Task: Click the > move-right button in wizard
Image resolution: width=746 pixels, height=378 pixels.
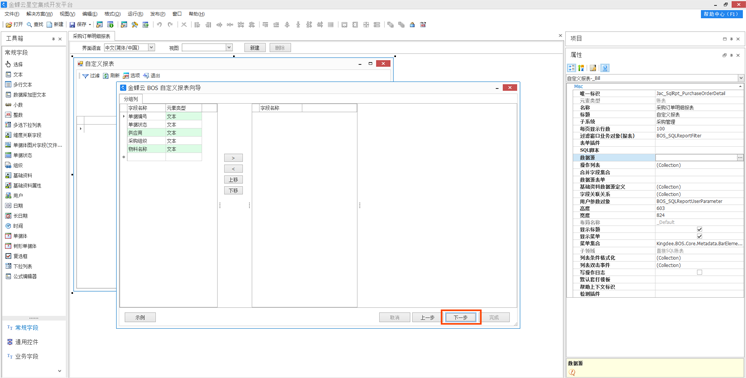Action: (x=233, y=157)
